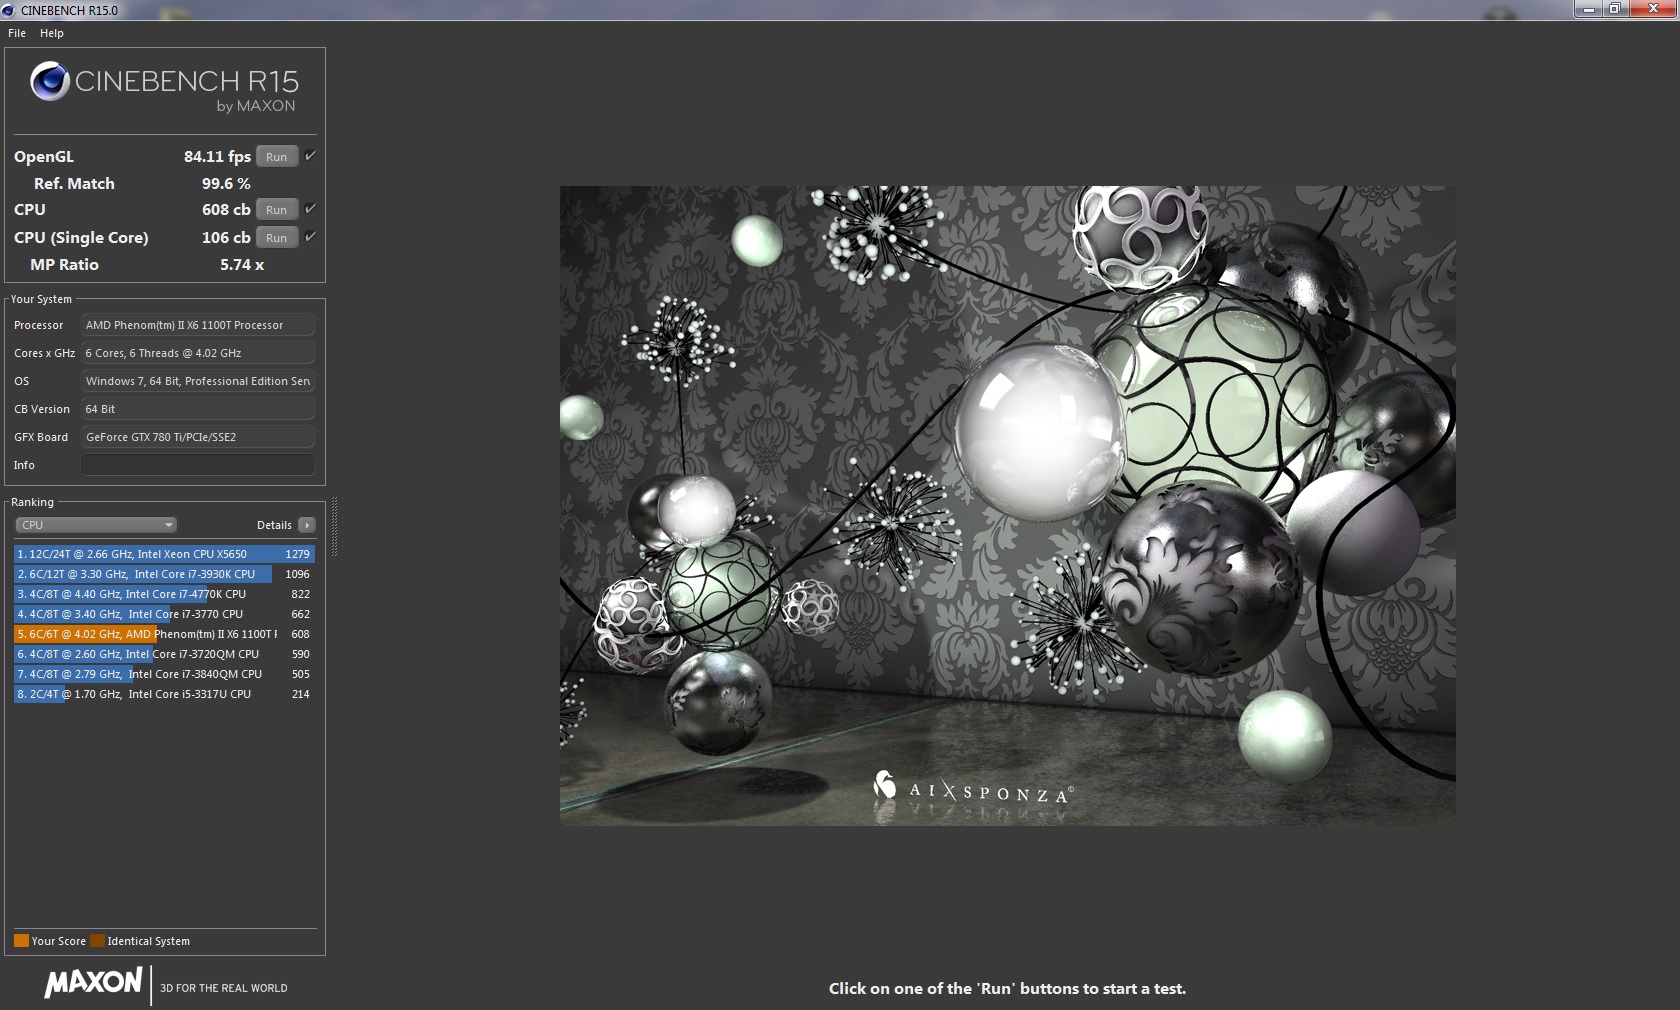Click the Processor name field
1680x1010 pixels.
pyautogui.click(x=197, y=325)
